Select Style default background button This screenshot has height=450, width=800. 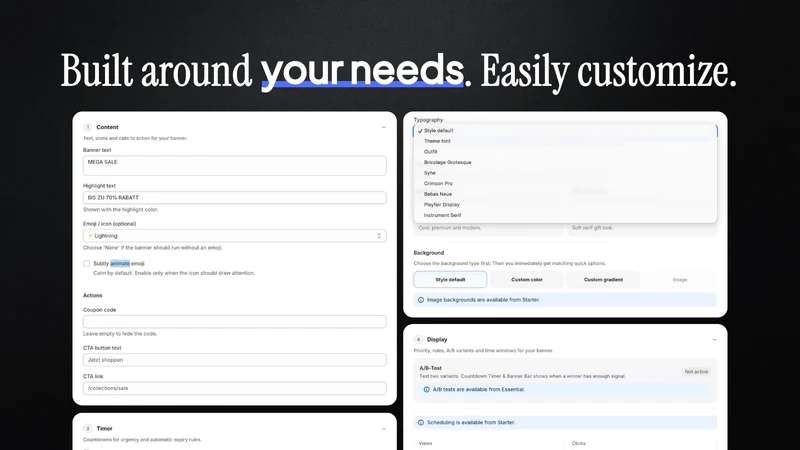[450, 280]
